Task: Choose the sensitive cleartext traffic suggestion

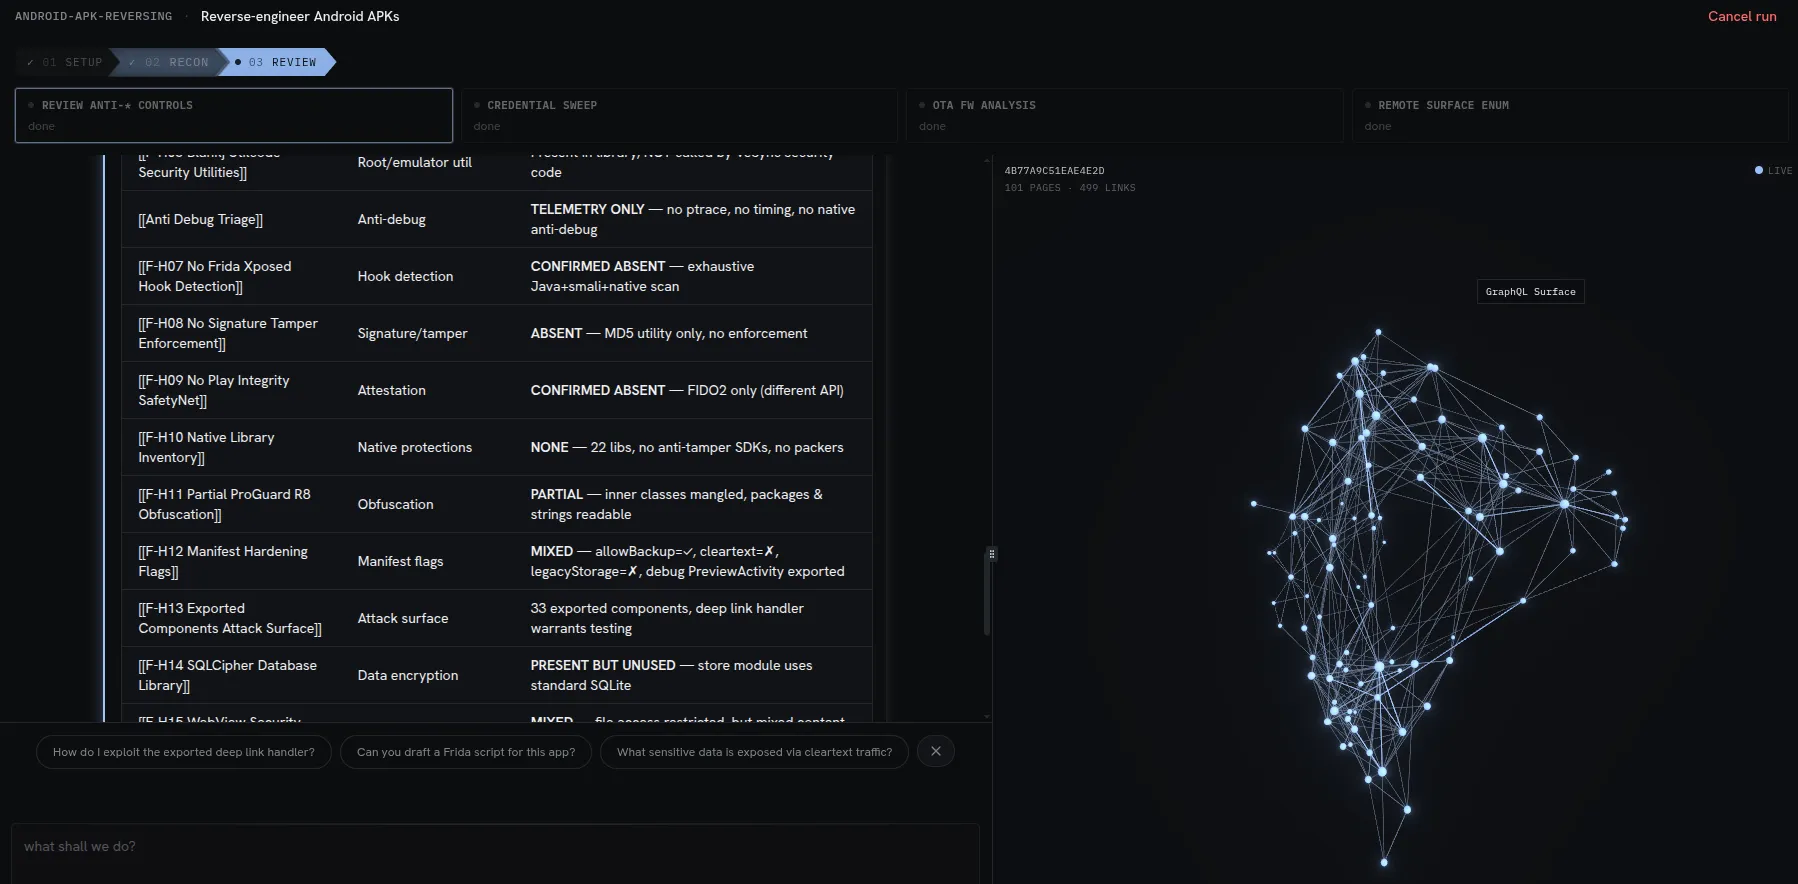Action: (x=754, y=752)
